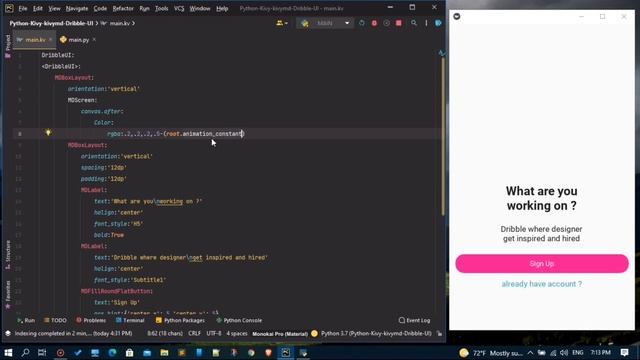Open the Window menu
The width and height of the screenshot is (640, 360).
click(200, 9)
